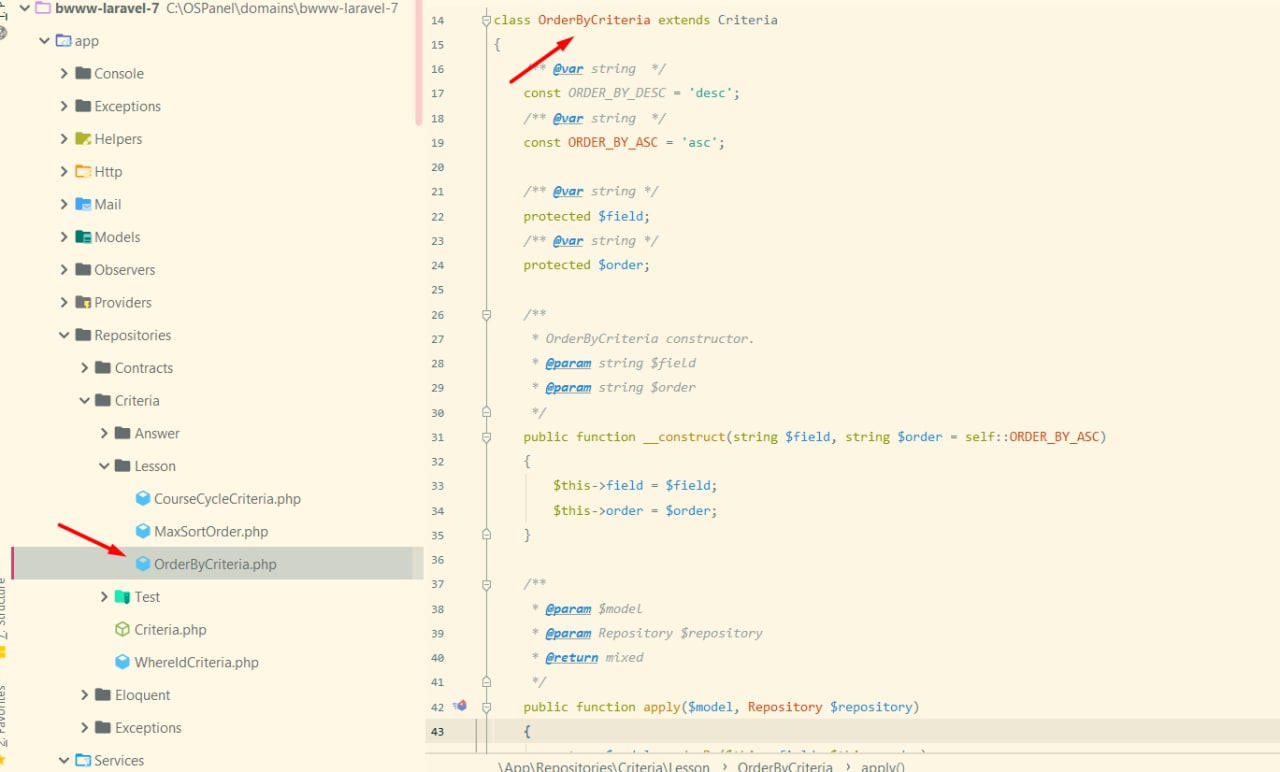Click the CourseCycleCriteria.php file icon
Viewport: 1280px width, 772px height.
tap(143, 499)
